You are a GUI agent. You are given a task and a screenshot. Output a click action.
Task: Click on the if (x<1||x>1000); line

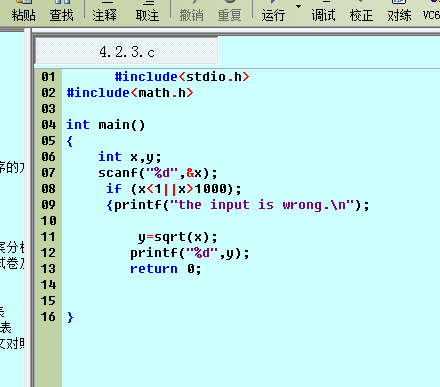174,189
